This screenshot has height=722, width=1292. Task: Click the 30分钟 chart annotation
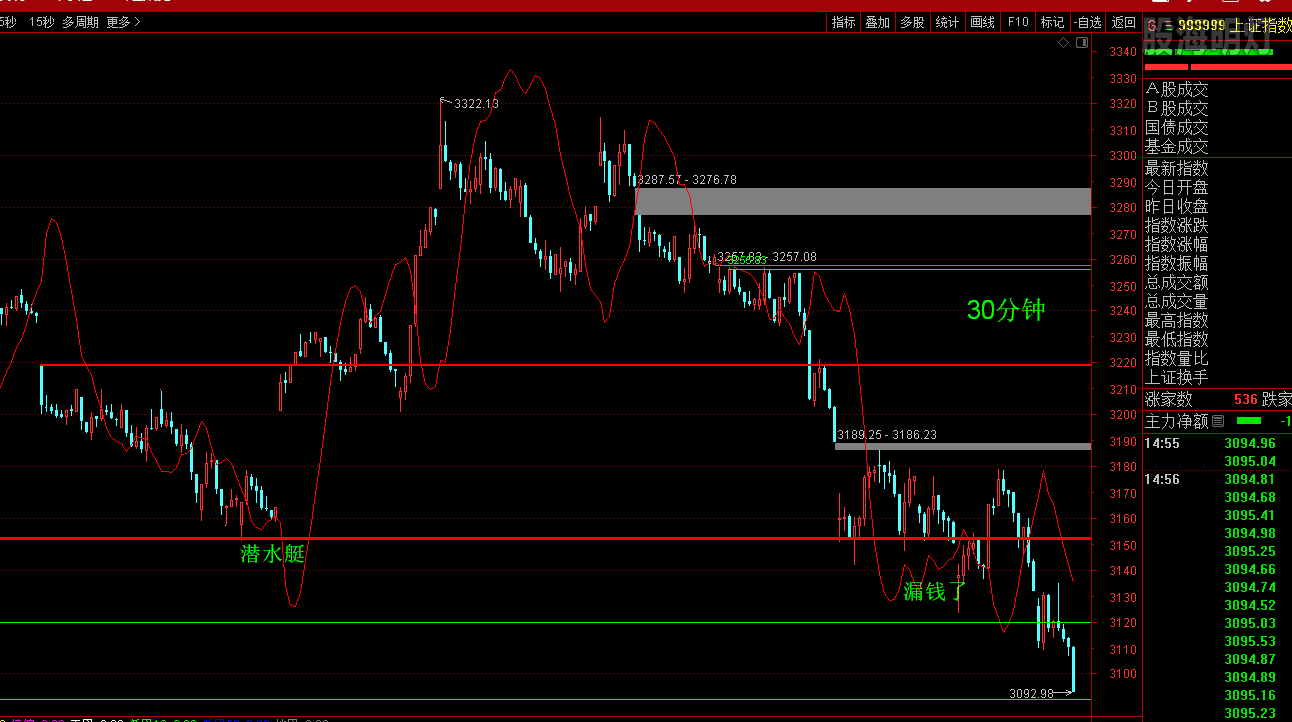pyautogui.click(x=1006, y=310)
